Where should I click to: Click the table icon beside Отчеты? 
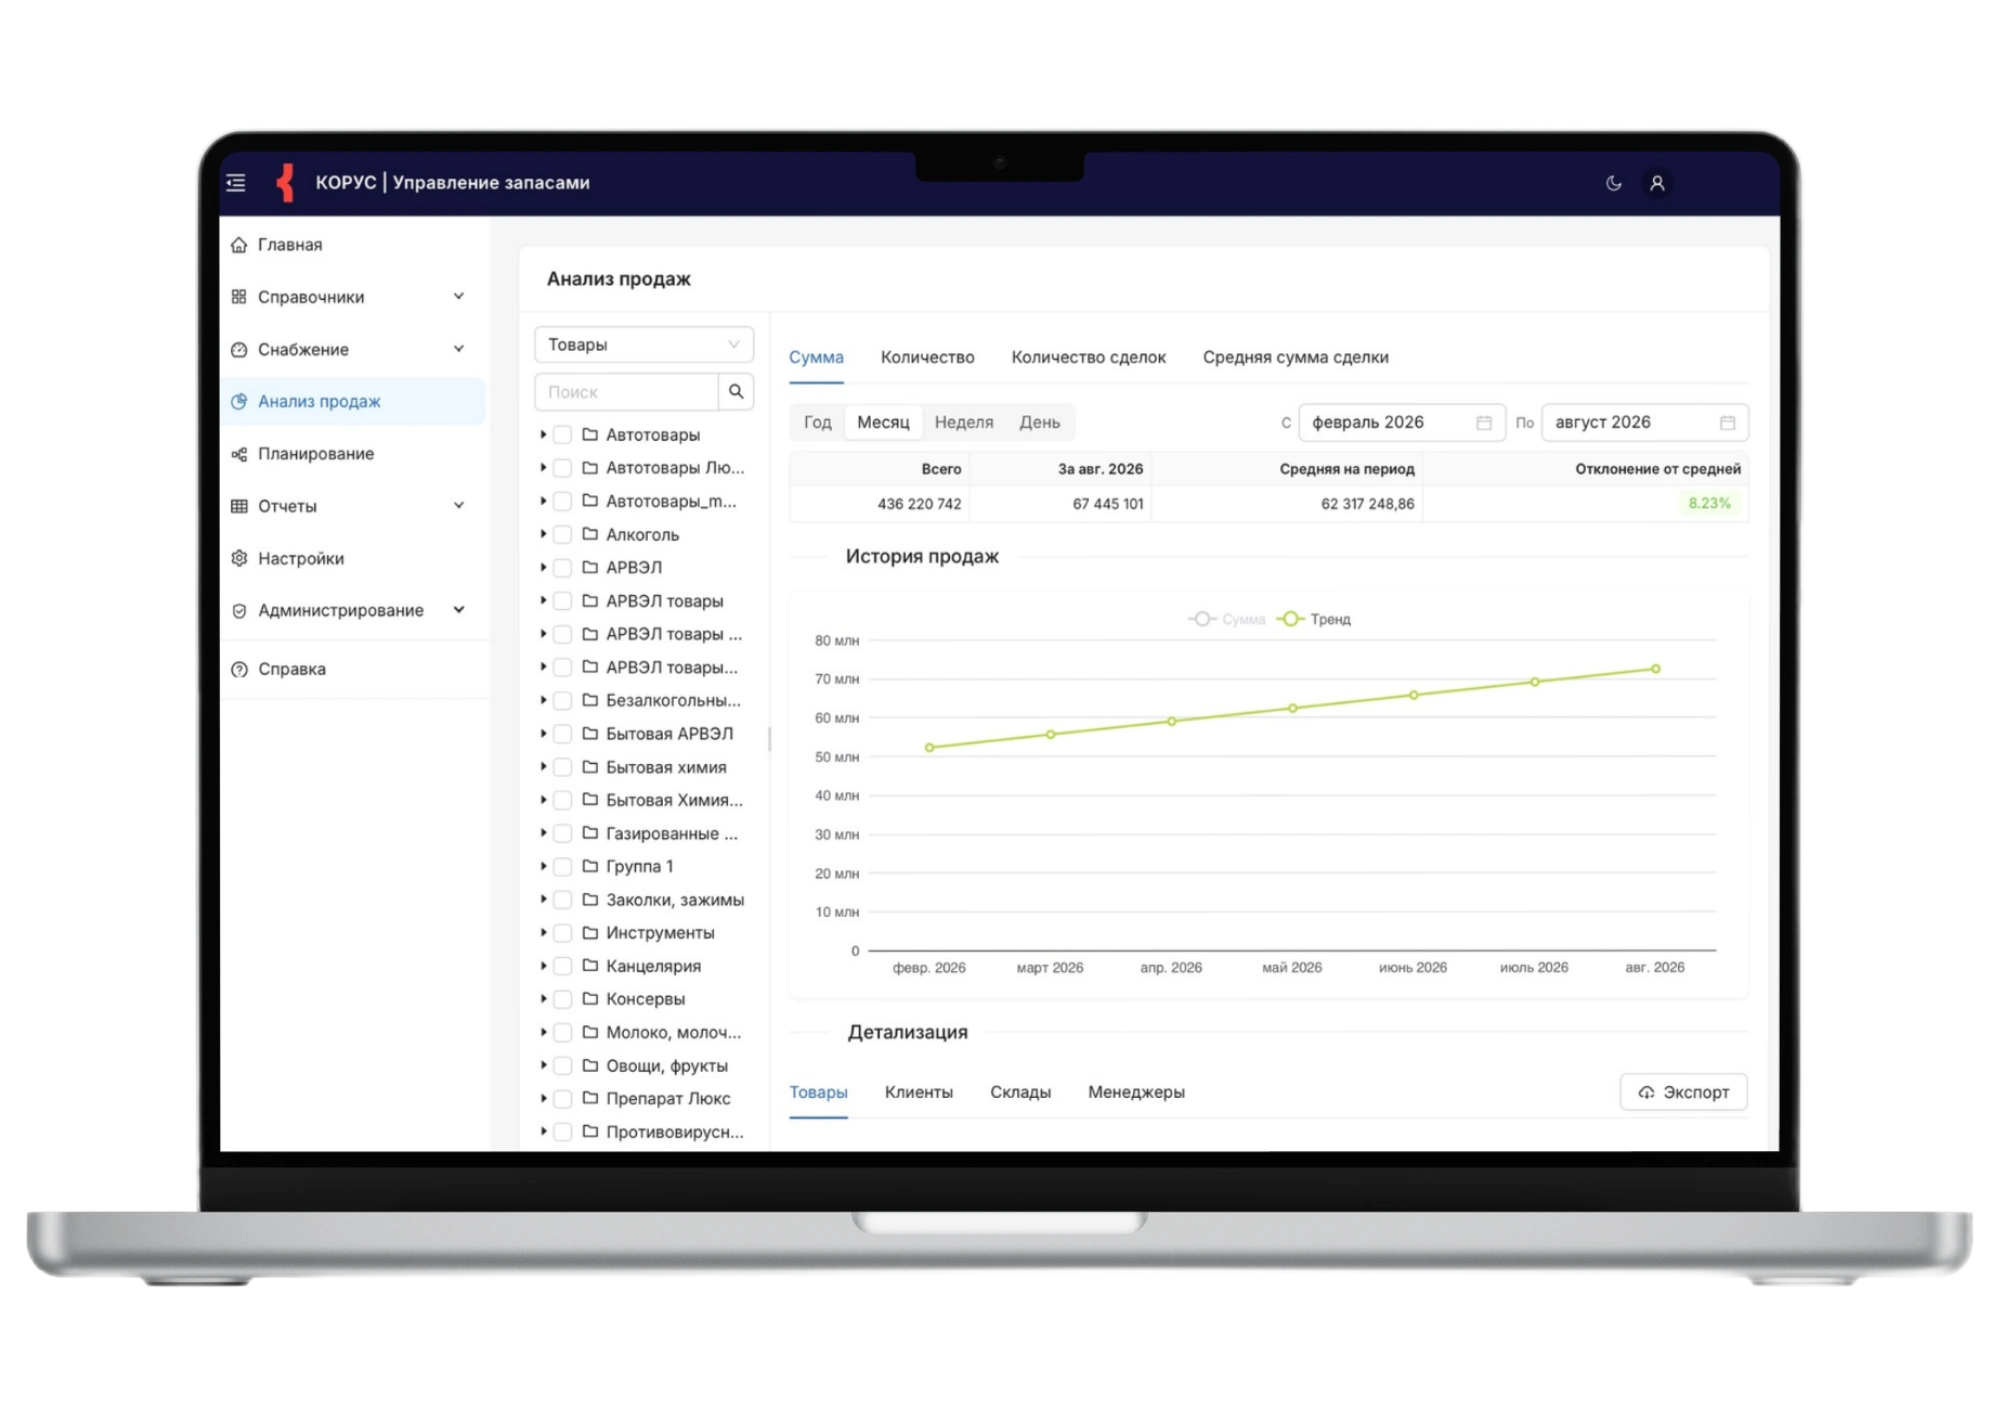click(x=239, y=506)
